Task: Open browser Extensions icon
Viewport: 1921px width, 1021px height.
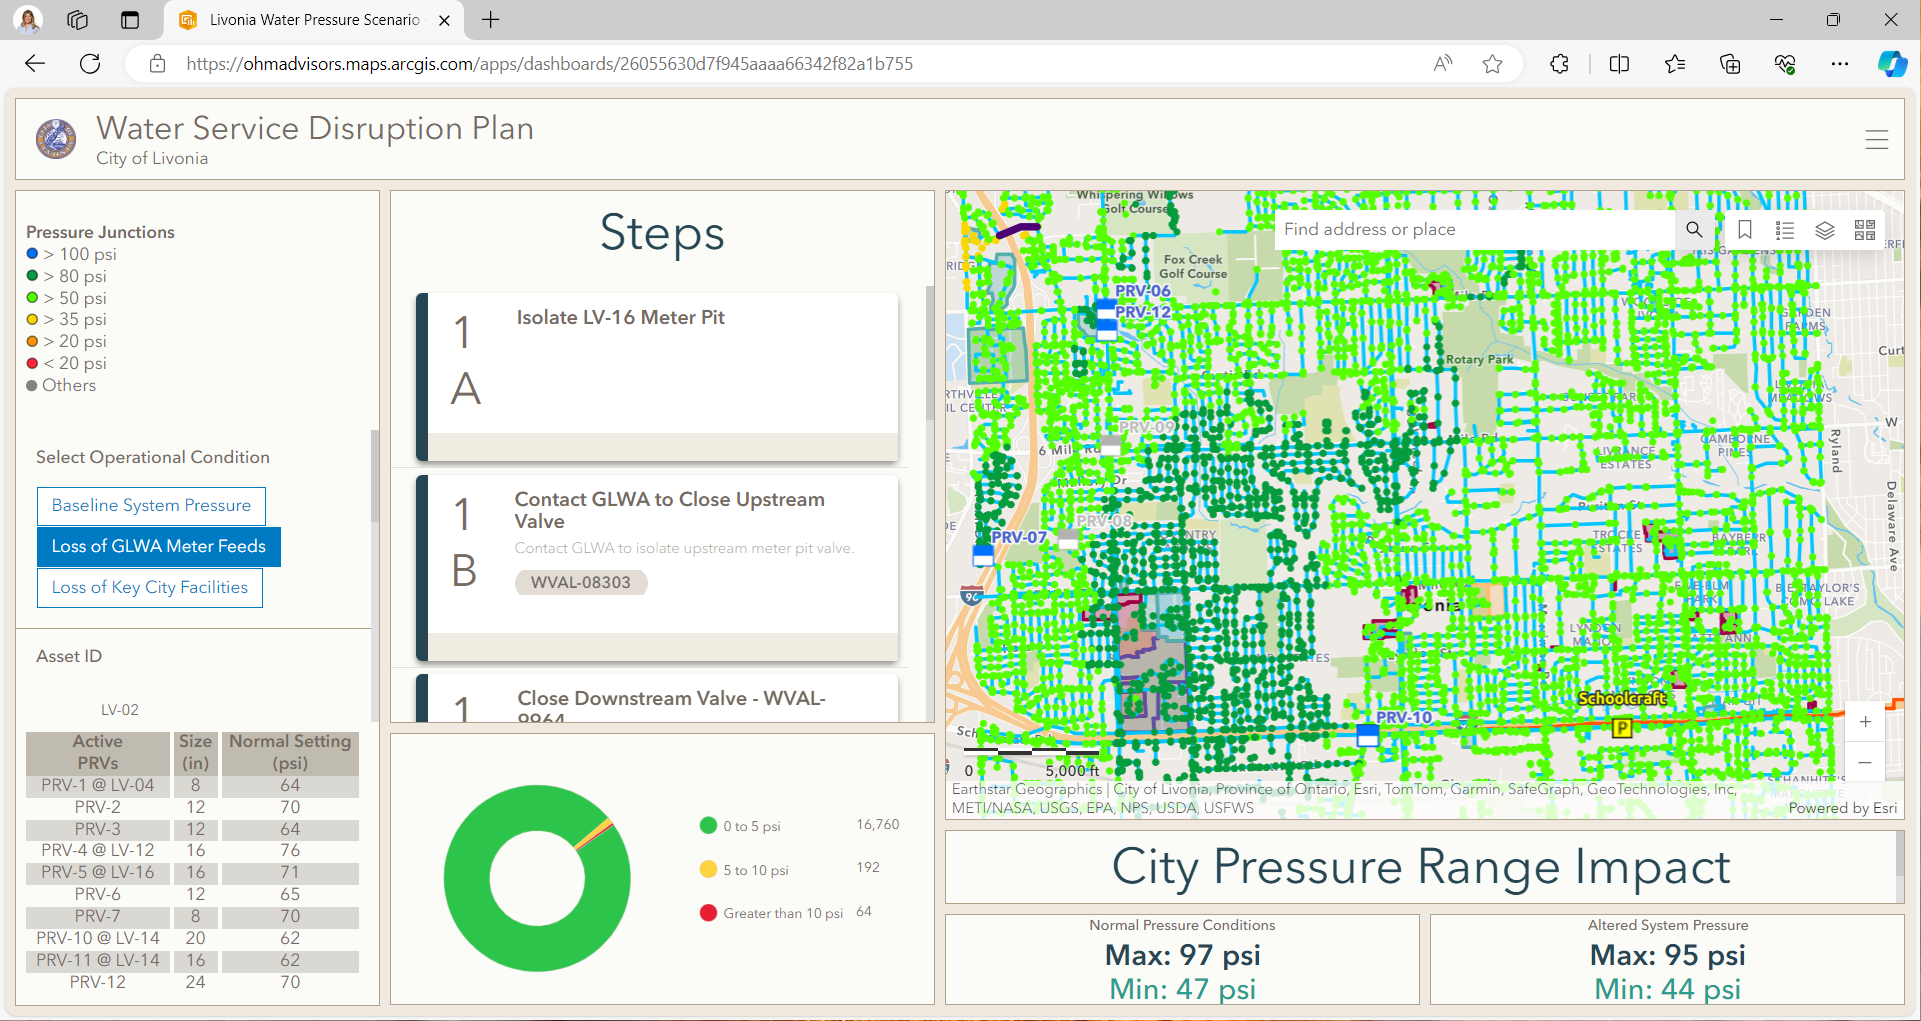Action: 1560,64
